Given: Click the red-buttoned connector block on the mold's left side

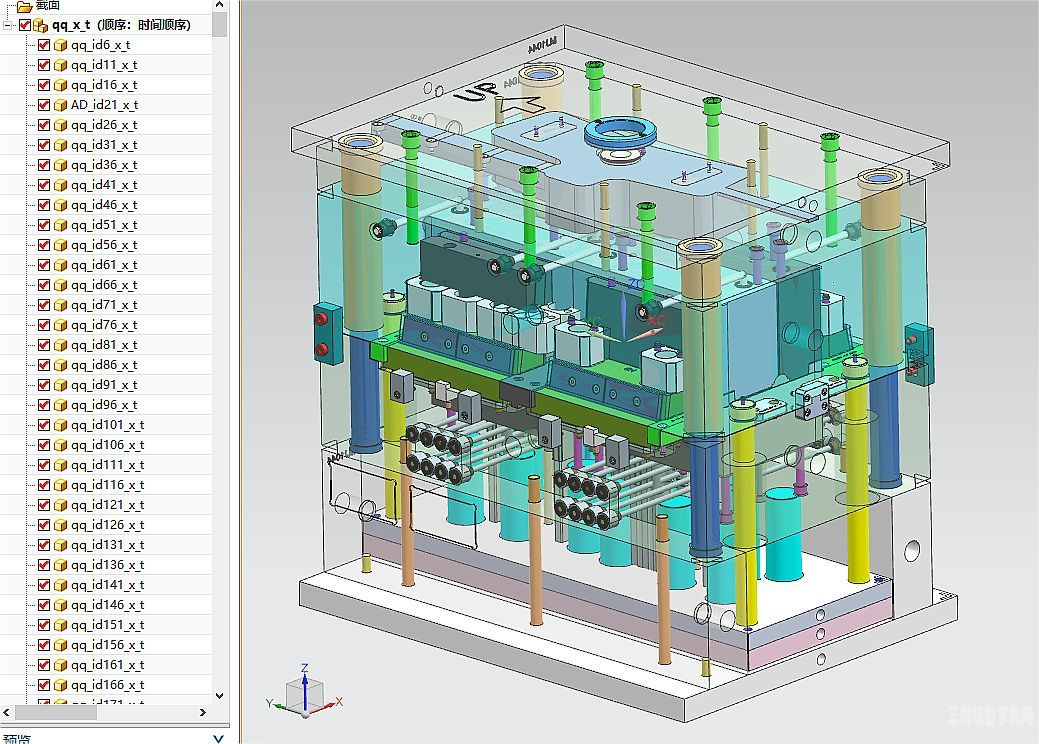Looking at the screenshot, I should [x=327, y=333].
